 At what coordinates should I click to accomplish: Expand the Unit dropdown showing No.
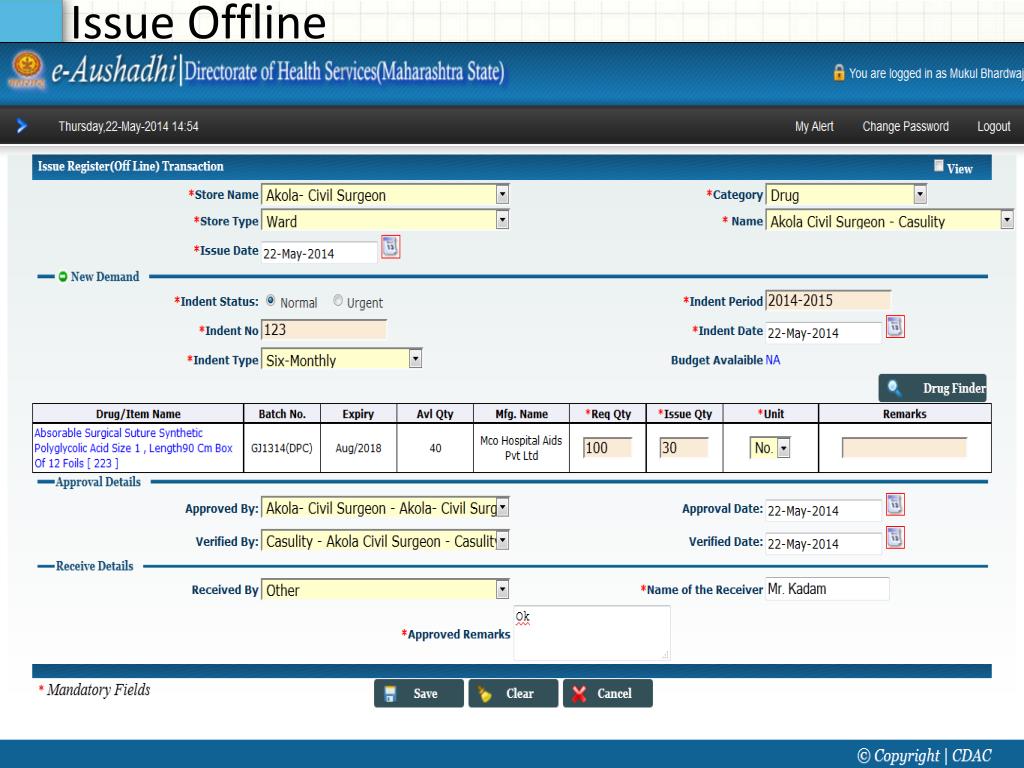pyautogui.click(x=784, y=448)
